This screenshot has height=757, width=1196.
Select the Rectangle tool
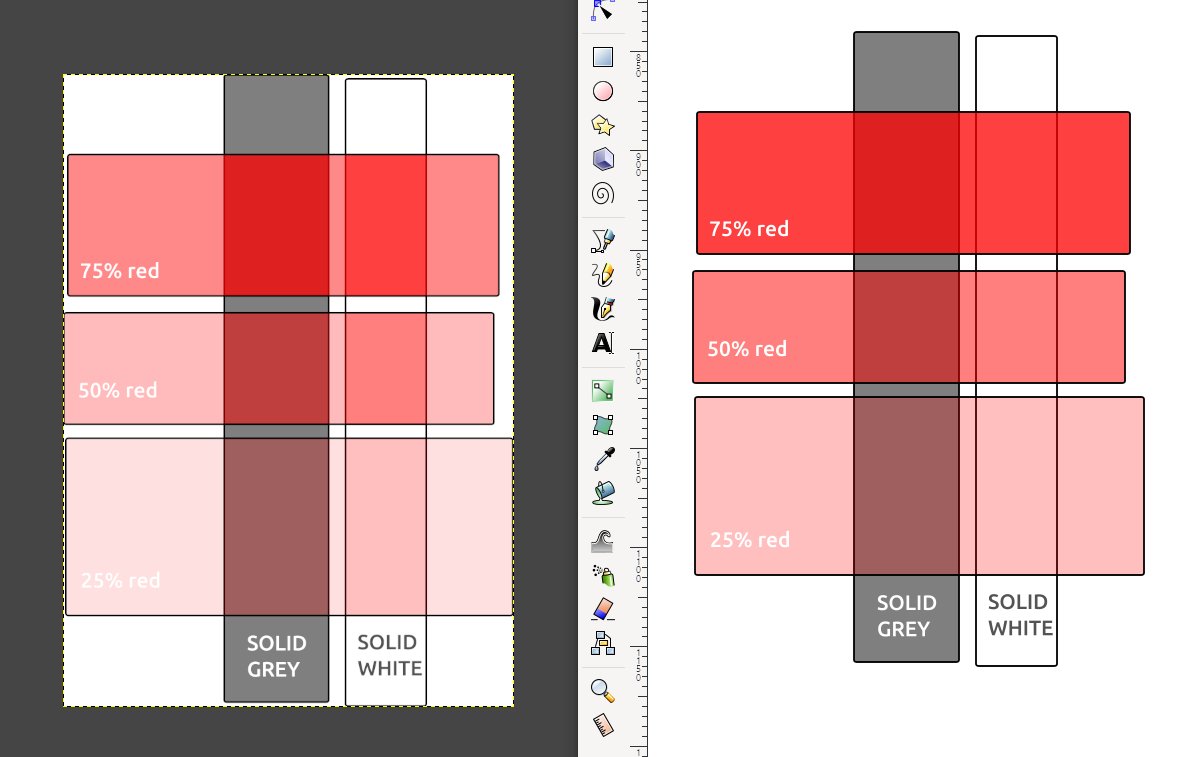pos(603,55)
